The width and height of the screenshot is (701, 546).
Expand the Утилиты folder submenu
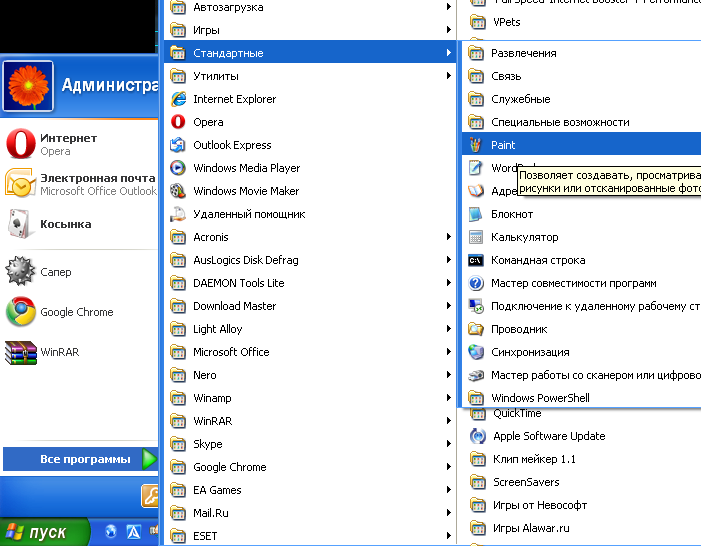coord(310,76)
